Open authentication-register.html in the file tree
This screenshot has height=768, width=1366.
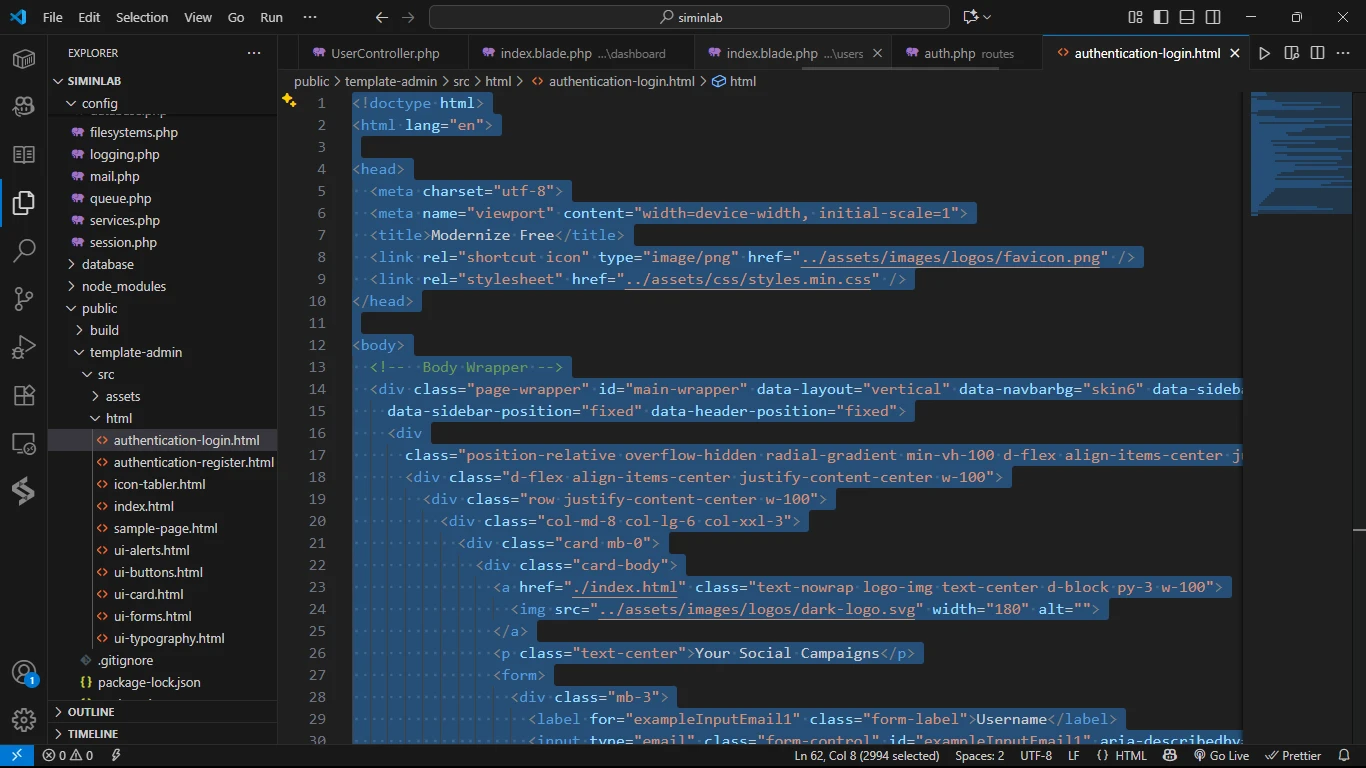pos(193,462)
